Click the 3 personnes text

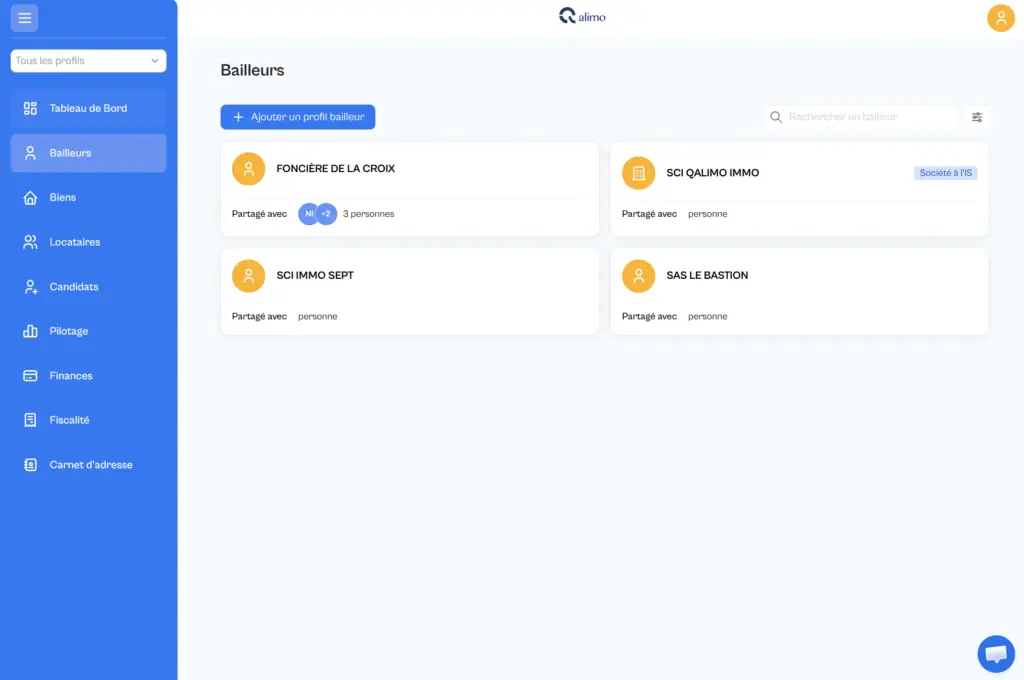[368, 214]
